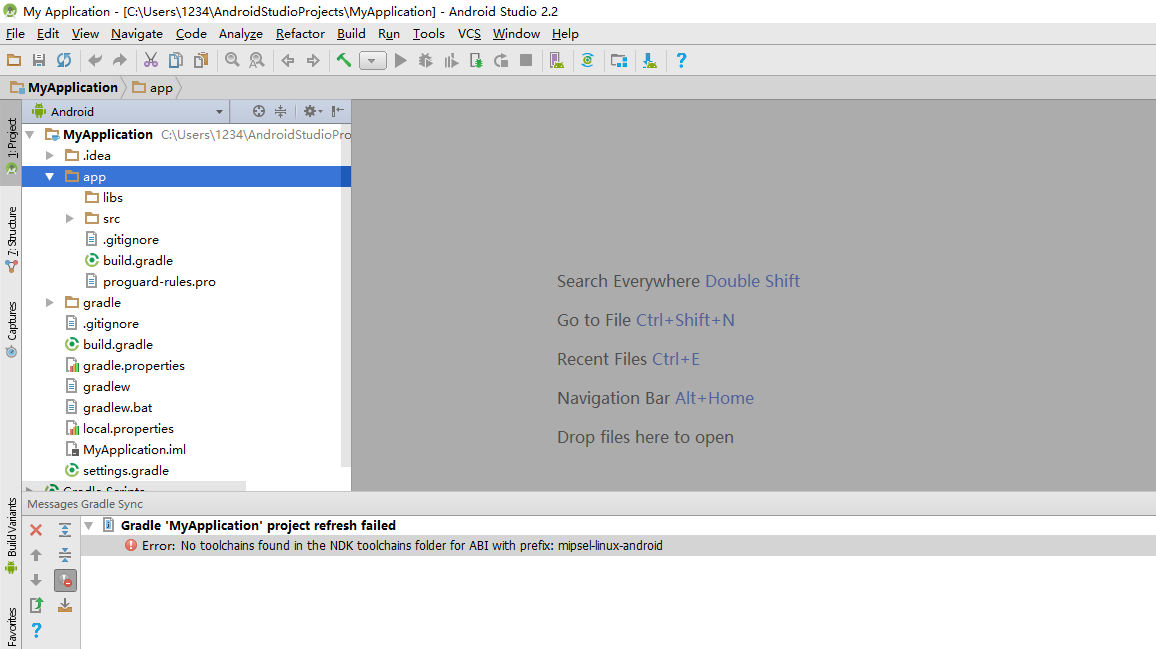The image size is (1156, 649).
Task: Click the Redo arrow icon
Action: (119, 60)
